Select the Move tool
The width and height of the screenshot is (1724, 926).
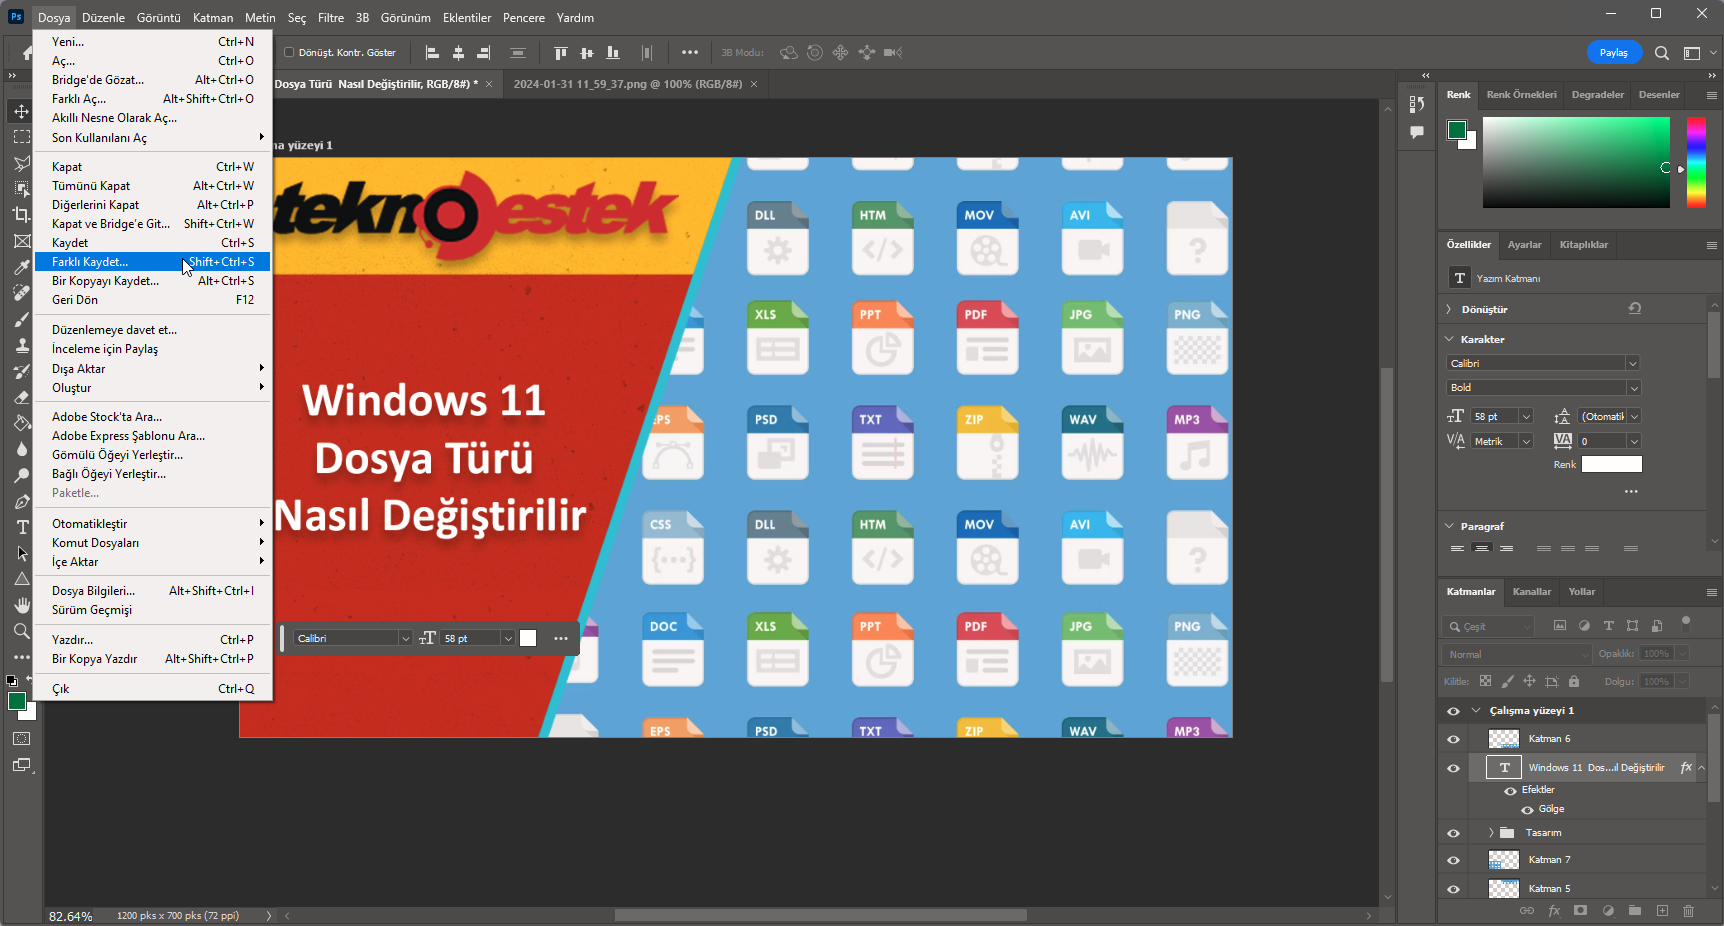point(21,111)
